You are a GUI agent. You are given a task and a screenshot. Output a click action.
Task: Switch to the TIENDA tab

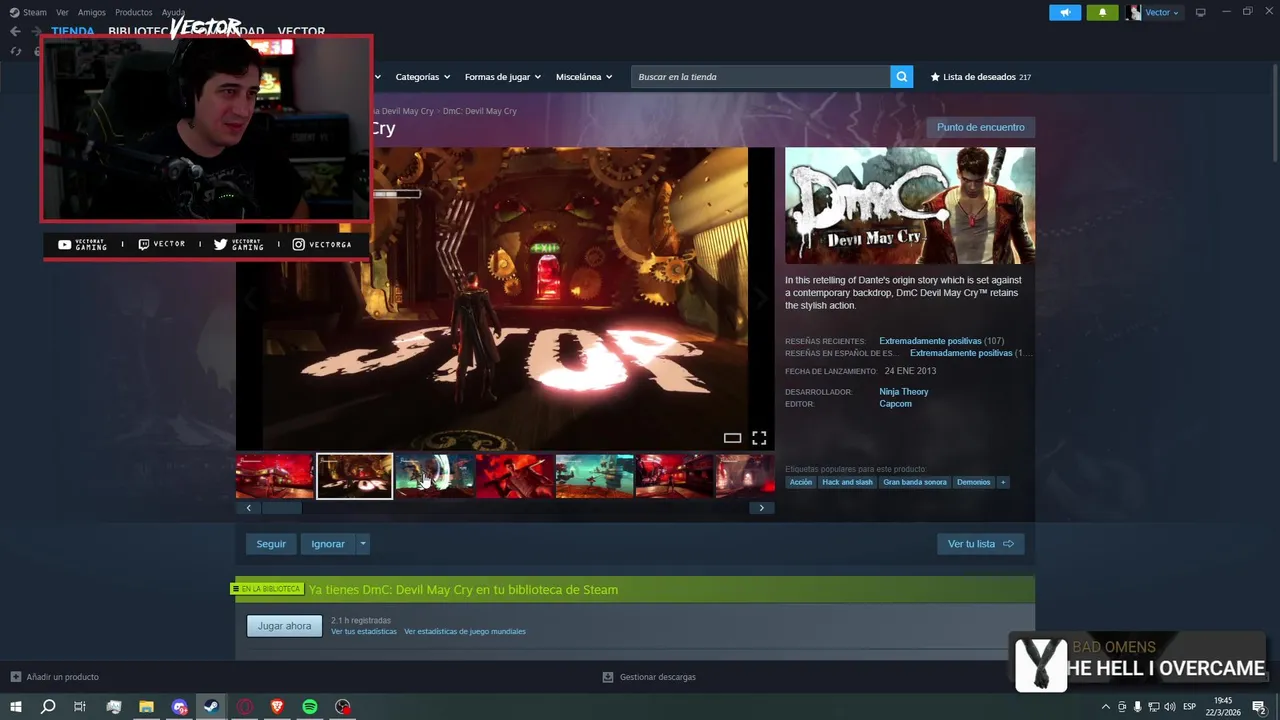click(73, 31)
